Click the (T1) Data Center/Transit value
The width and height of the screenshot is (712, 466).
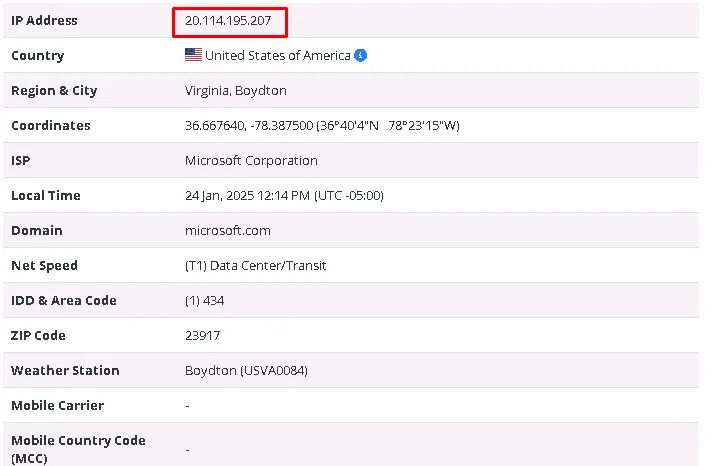click(x=255, y=265)
